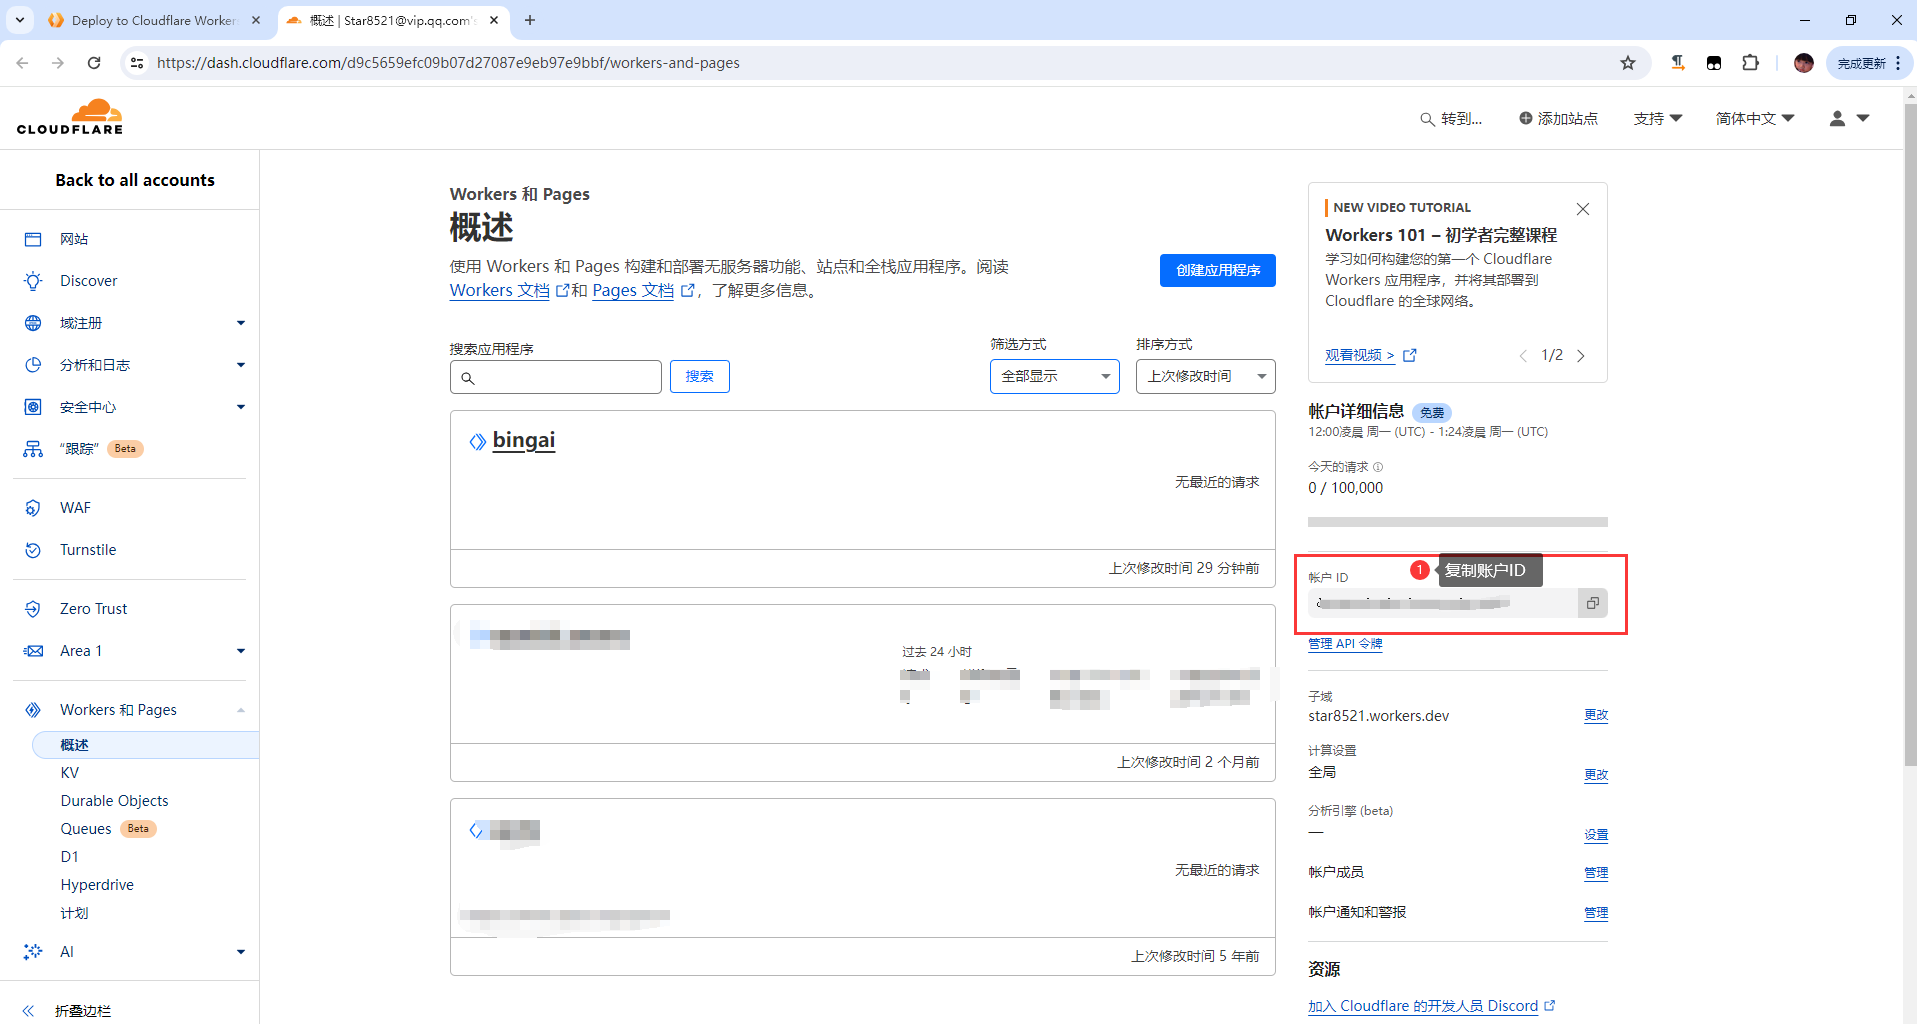Click the browser address bar URL
1917x1024 pixels.
click(x=448, y=63)
